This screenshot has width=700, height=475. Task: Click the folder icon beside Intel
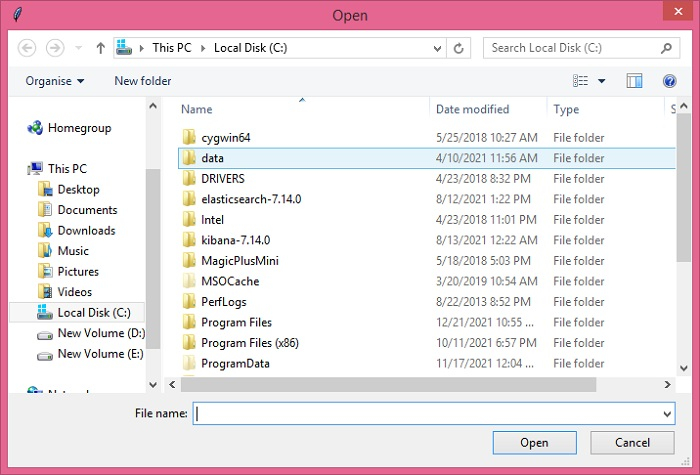pos(189,220)
